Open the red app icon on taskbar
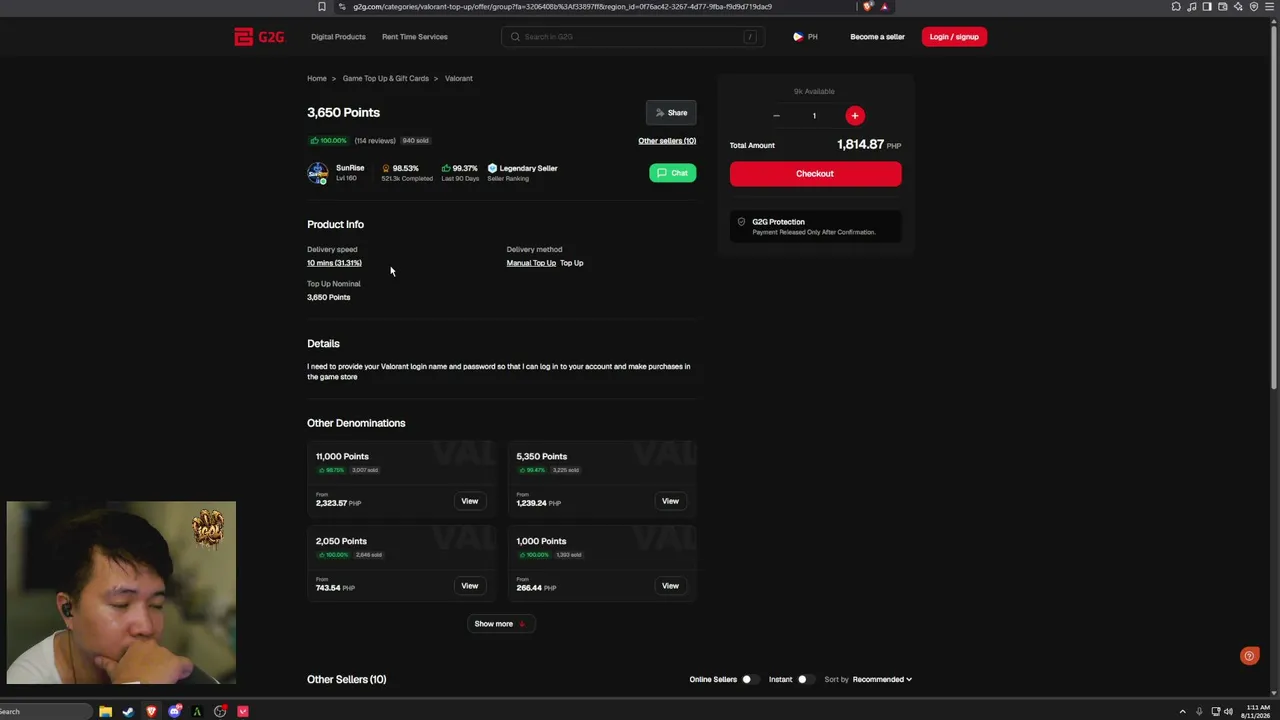Image resolution: width=1280 pixels, height=720 pixels. [x=243, y=712]
